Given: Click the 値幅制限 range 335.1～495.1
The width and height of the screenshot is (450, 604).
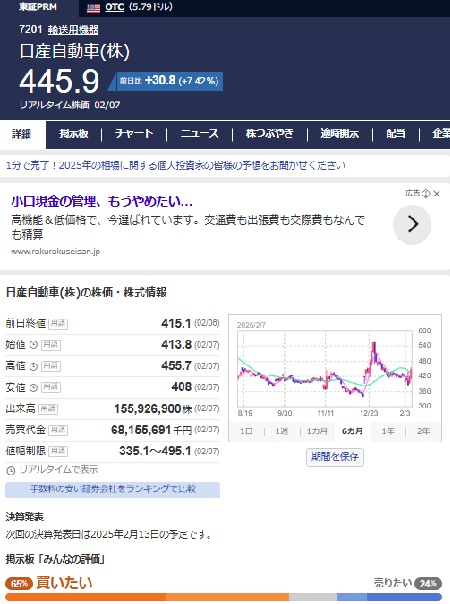Looking at the screenshot, I should pos(155,451).
